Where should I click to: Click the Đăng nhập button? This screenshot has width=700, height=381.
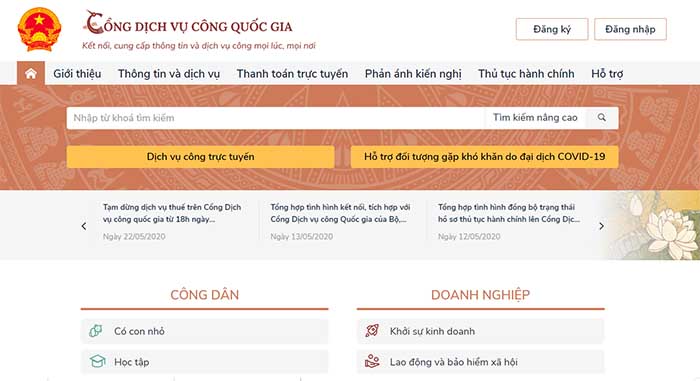click(x=630, y=29)
